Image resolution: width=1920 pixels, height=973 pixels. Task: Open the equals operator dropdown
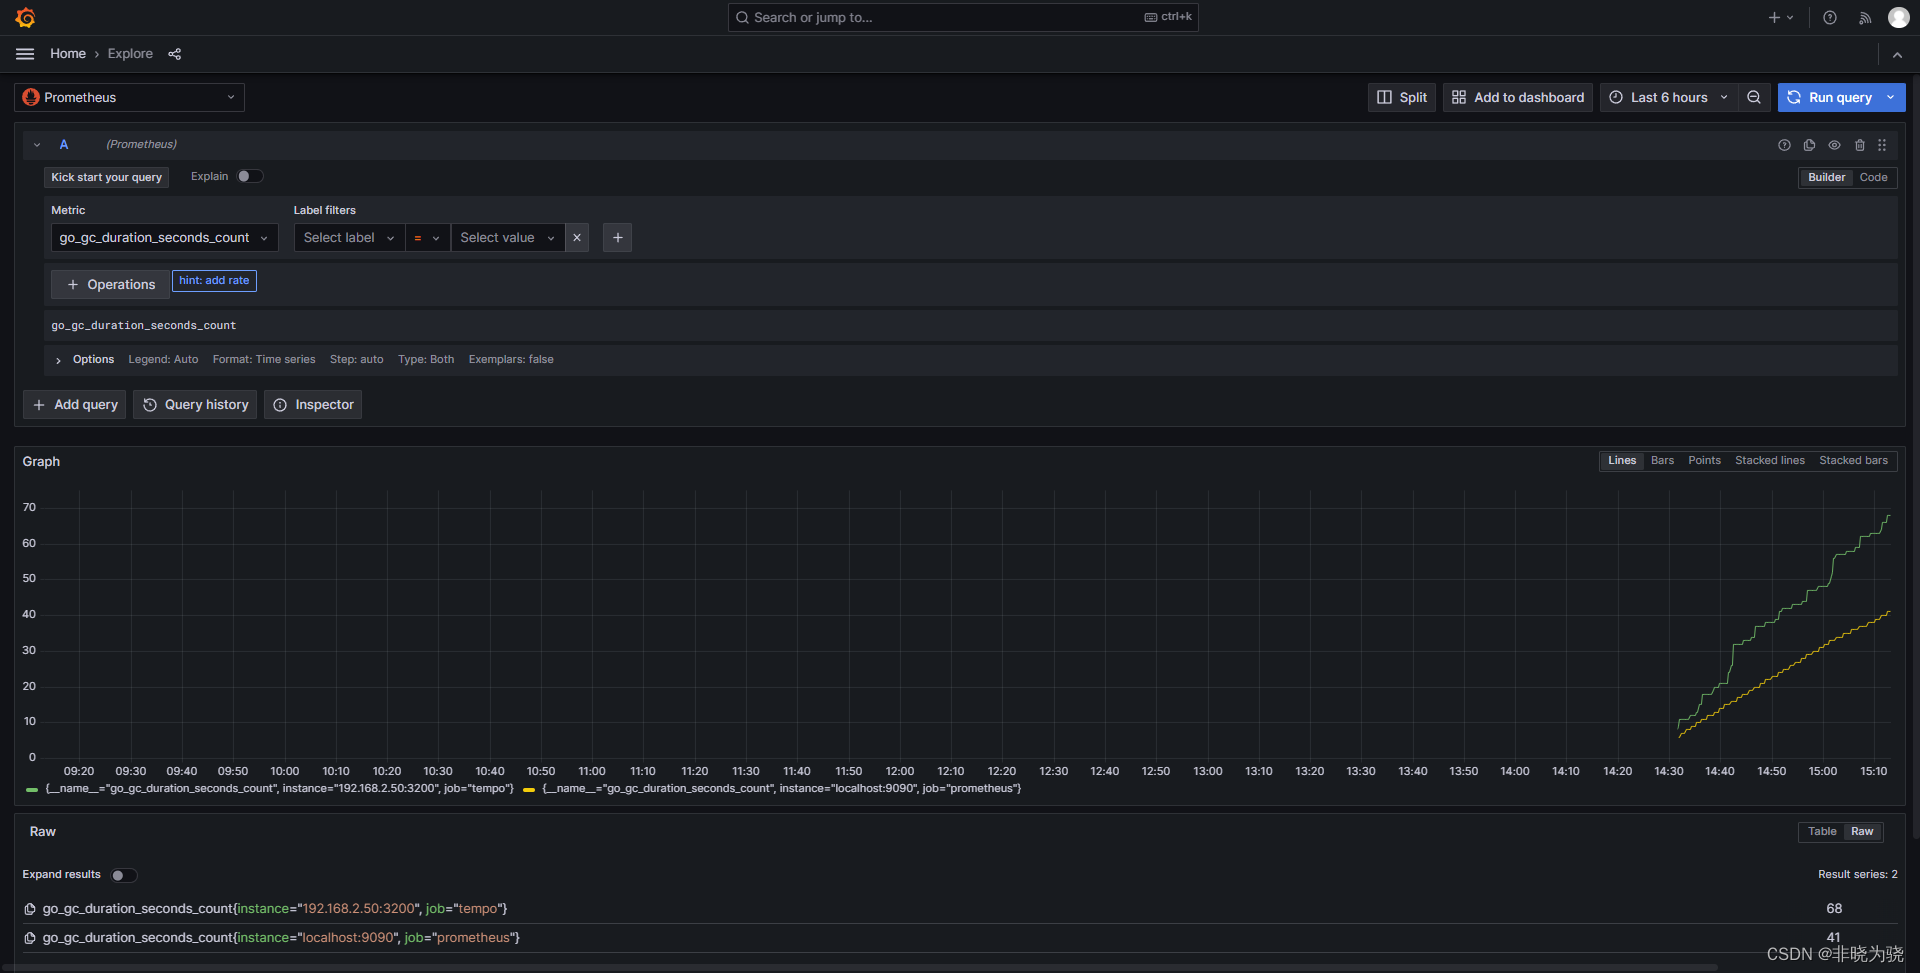427,238
